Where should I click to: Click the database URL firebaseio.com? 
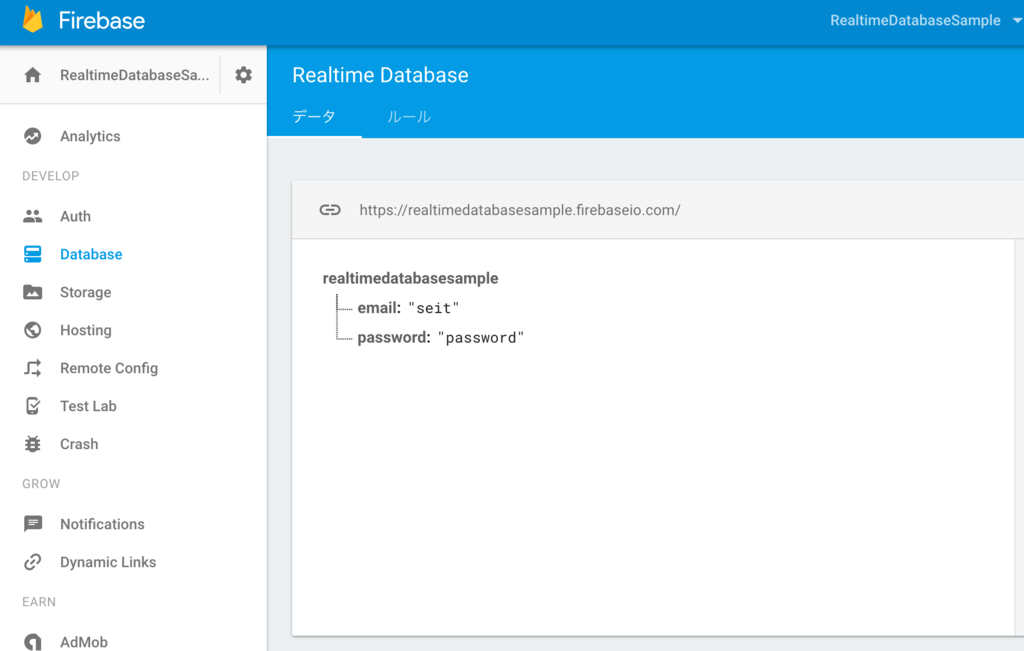[x=520, y=210]
